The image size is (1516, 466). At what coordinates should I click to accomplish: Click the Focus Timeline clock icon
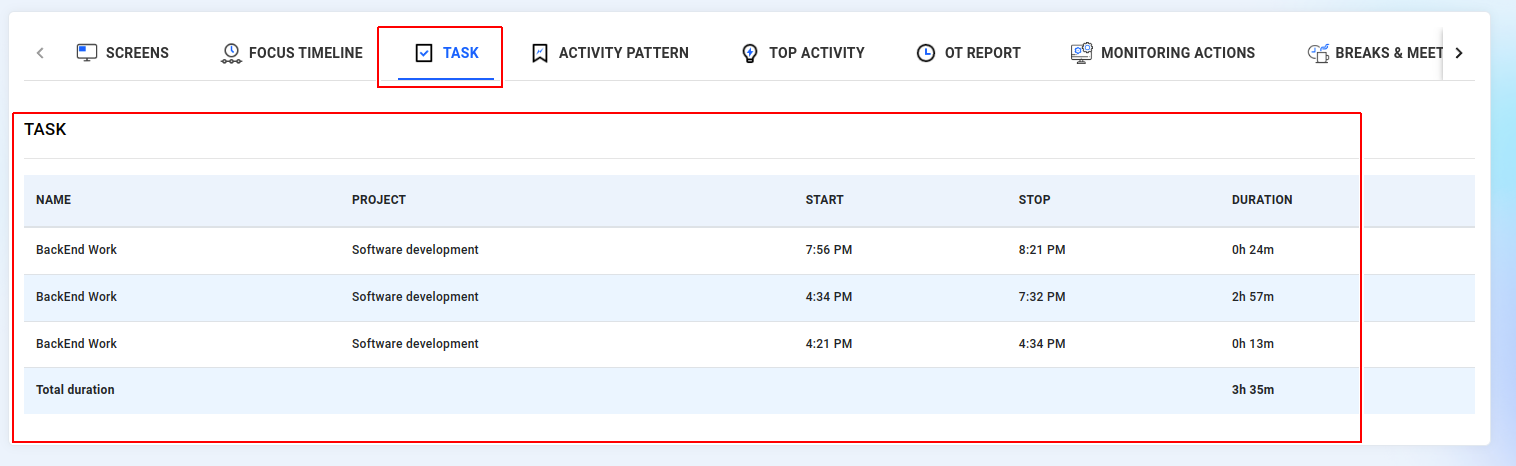(x=231, y=54)
